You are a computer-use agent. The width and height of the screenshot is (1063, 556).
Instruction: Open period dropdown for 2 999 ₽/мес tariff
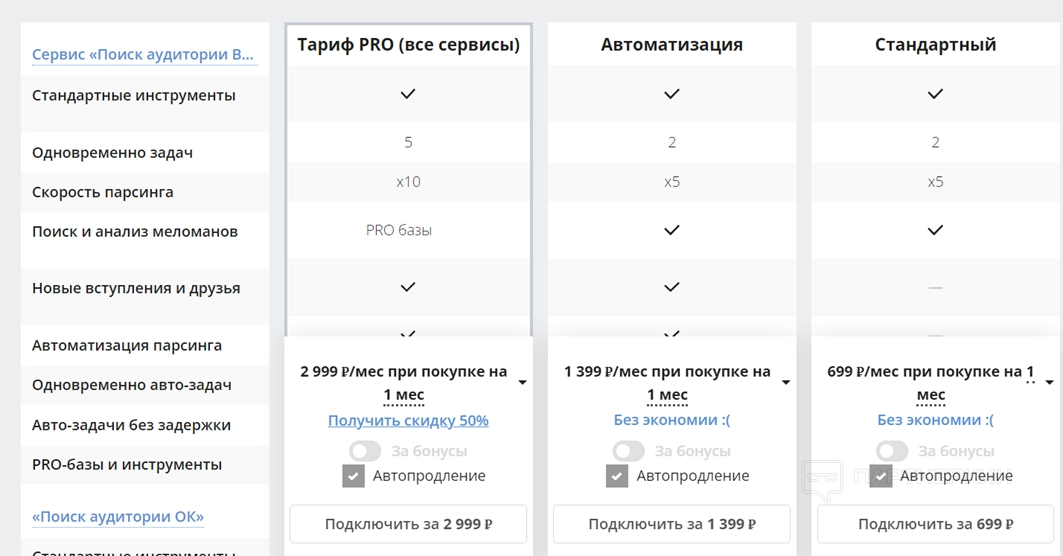(x=522, y=382)
